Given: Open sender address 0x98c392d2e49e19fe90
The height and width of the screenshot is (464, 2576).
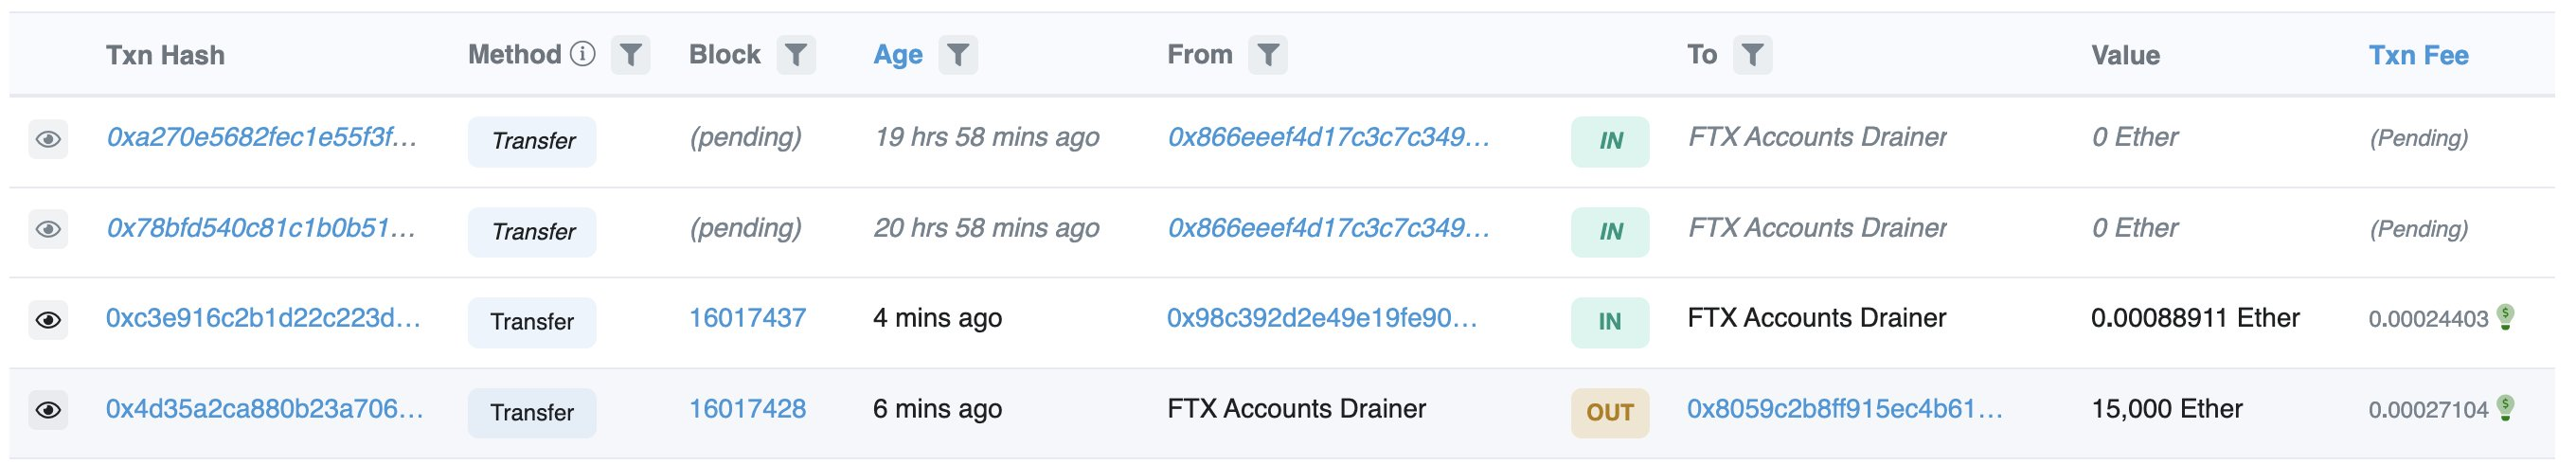Looking at the screenshot, I should [1321, 318].
